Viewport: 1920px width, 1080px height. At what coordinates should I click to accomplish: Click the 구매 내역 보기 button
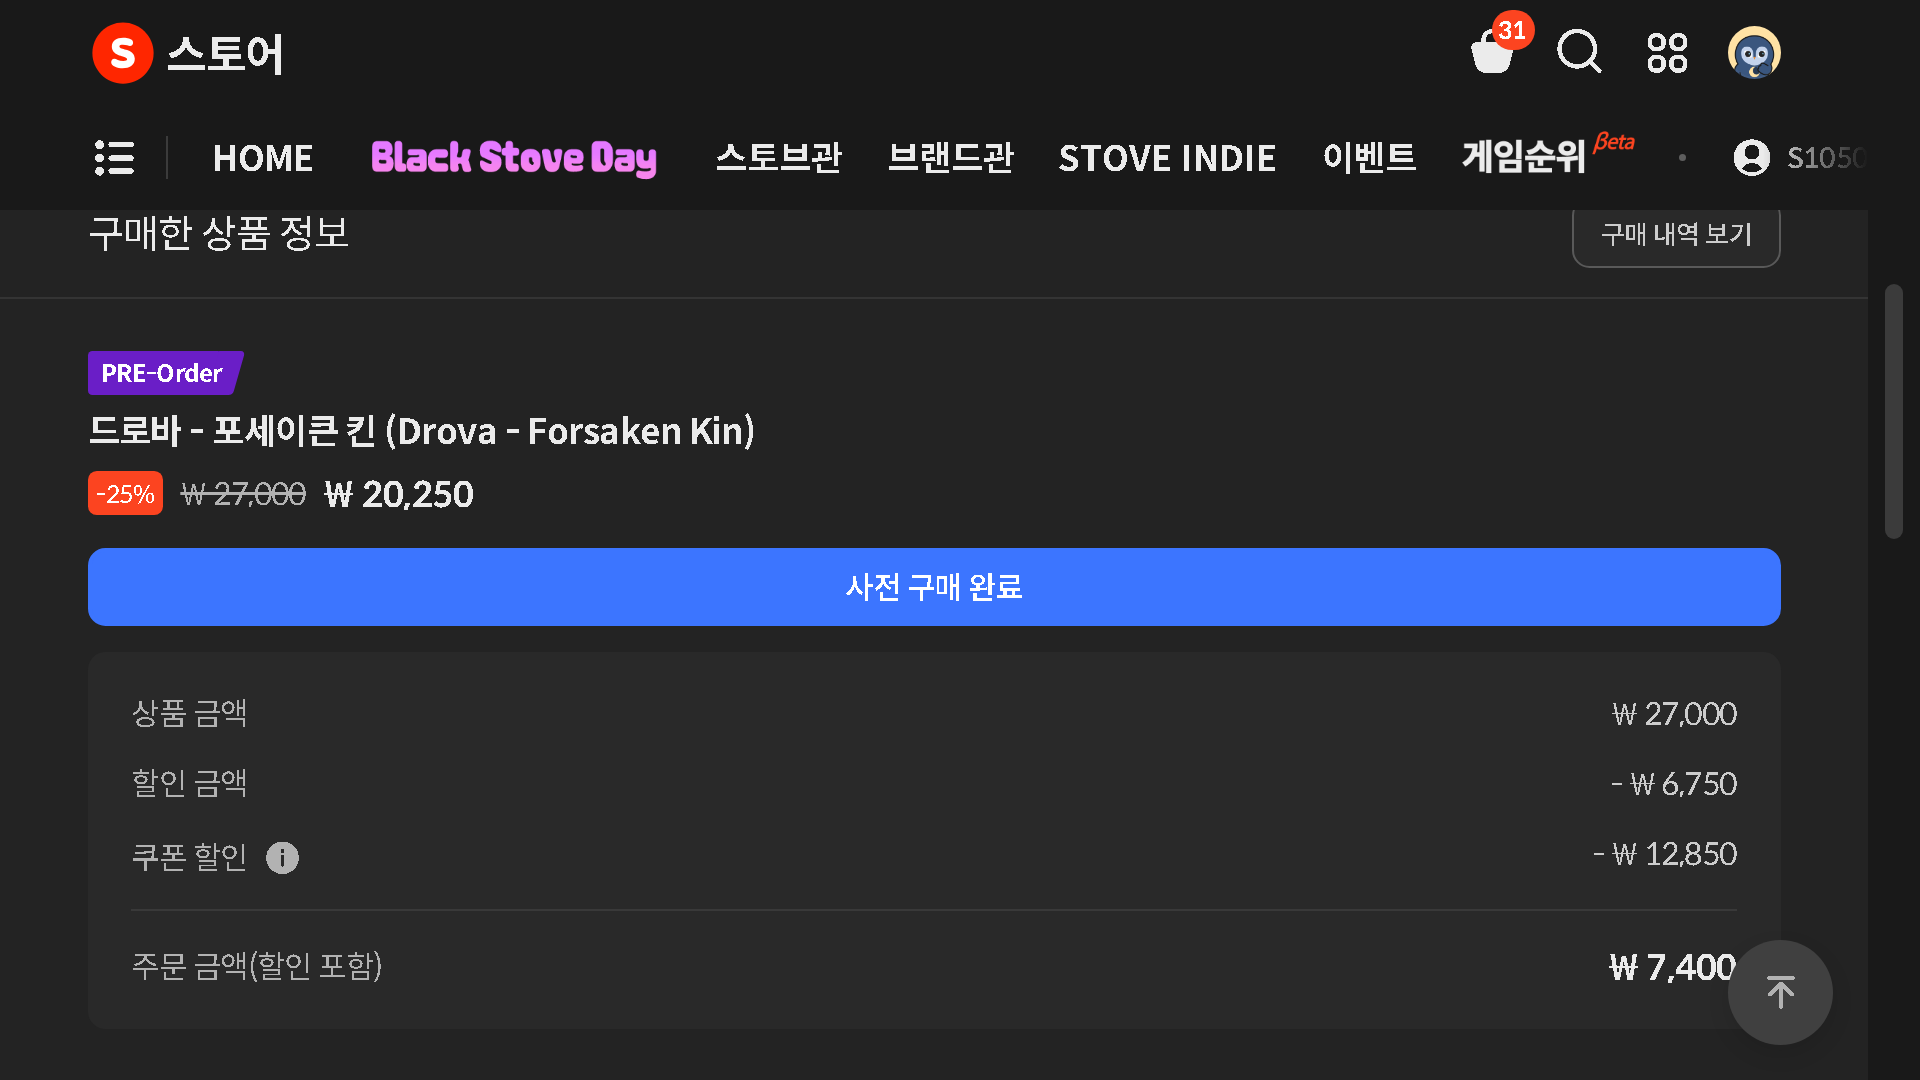1676,235
